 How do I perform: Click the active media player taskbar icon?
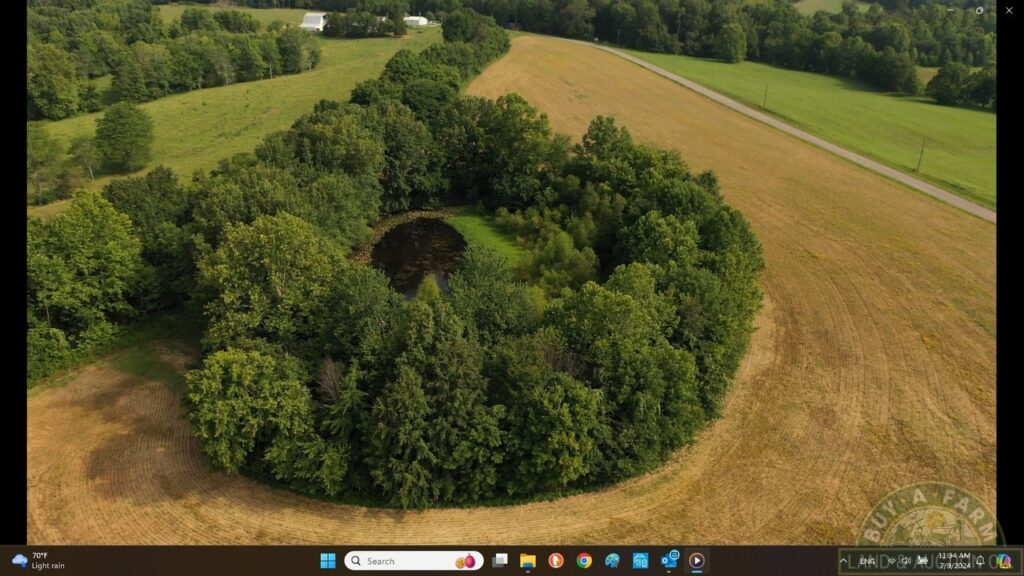pyautogui.click(x=697, y=561)
